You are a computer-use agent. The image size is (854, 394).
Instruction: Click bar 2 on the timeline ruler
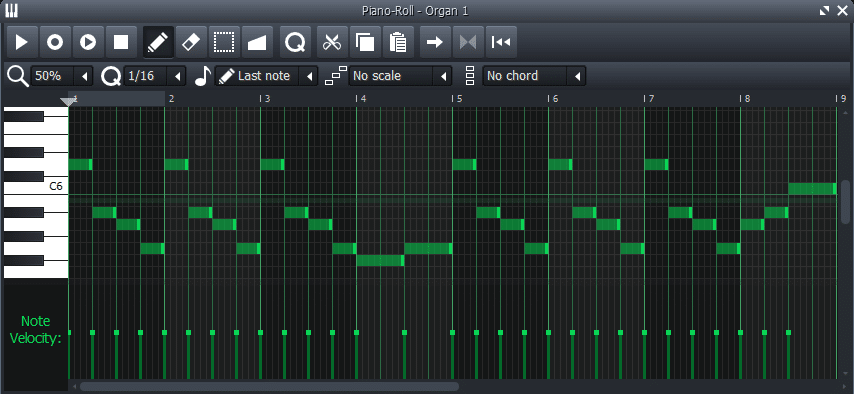(x=171, y=99)
